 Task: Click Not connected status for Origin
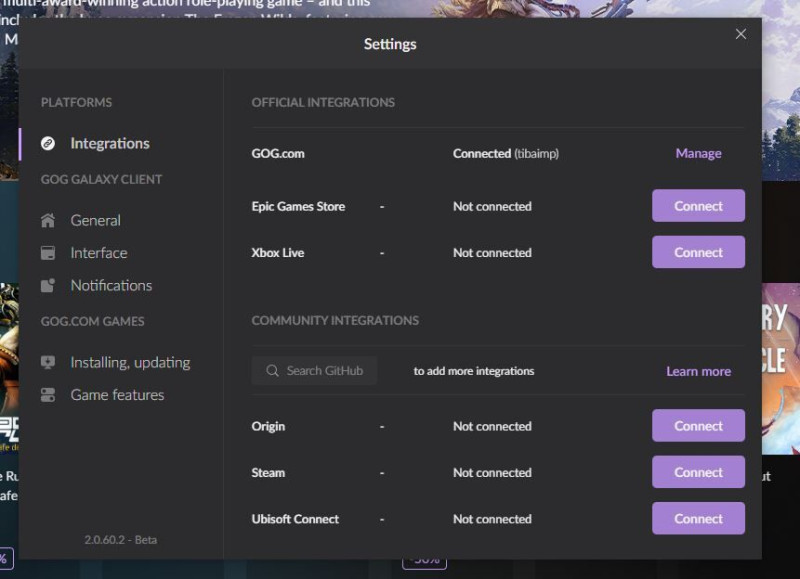pos(492,426)
